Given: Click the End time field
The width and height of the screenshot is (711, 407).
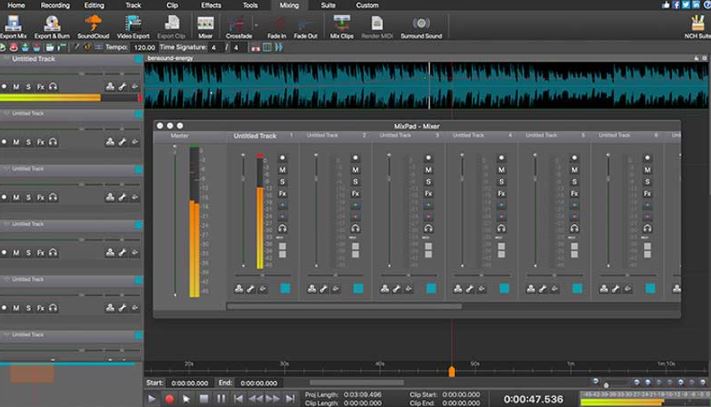Looking at the screenshot, I should 258,383.
